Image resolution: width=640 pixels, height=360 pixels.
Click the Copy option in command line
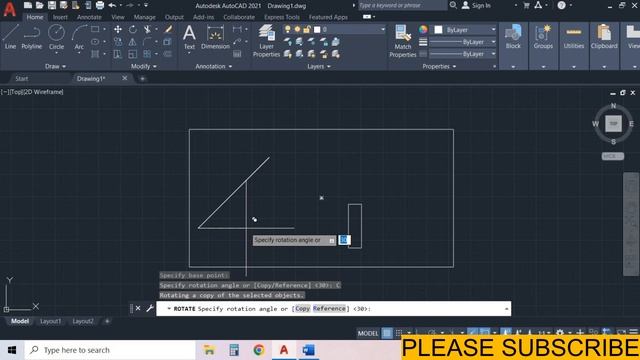pos(302,309)
